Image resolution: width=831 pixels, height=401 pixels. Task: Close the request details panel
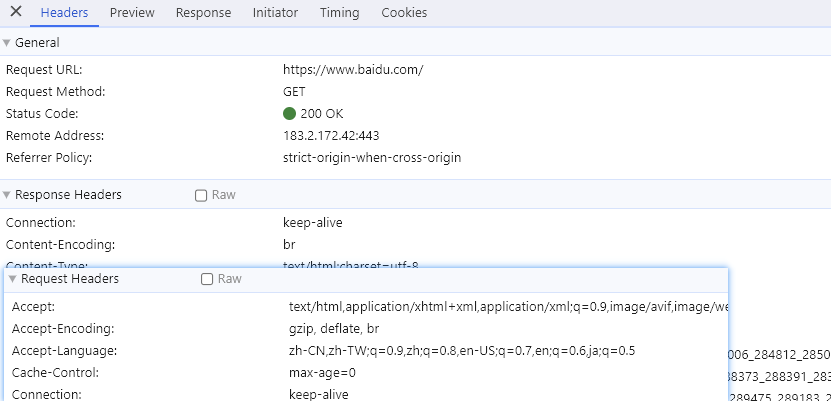pyautogui.click(x=16, y=13)
